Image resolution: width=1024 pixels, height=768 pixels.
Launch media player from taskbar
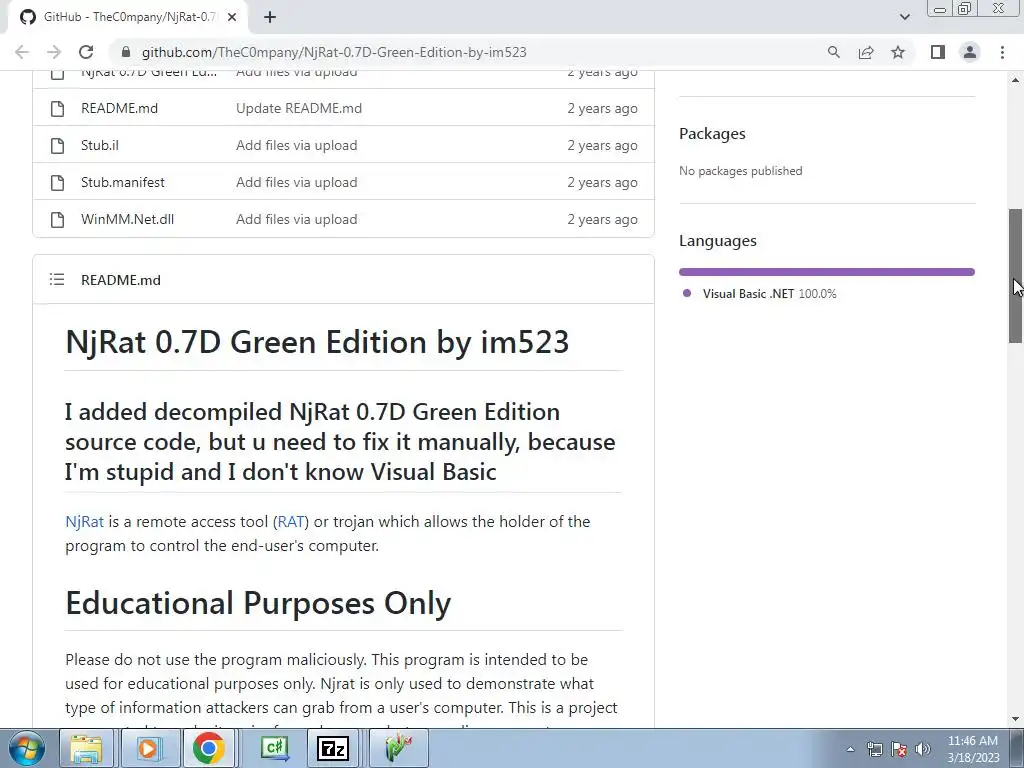[148, 748]
